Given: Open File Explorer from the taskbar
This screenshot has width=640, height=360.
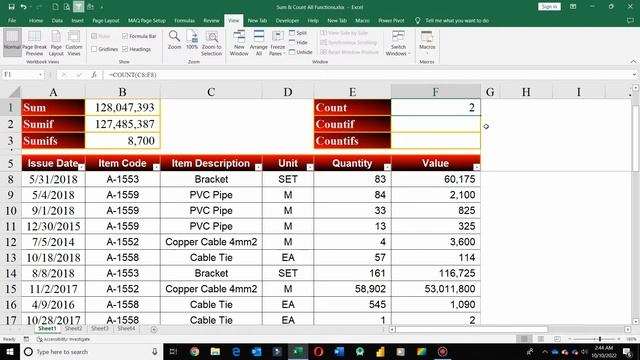Looking at the screenshot, I should [216, 351].
